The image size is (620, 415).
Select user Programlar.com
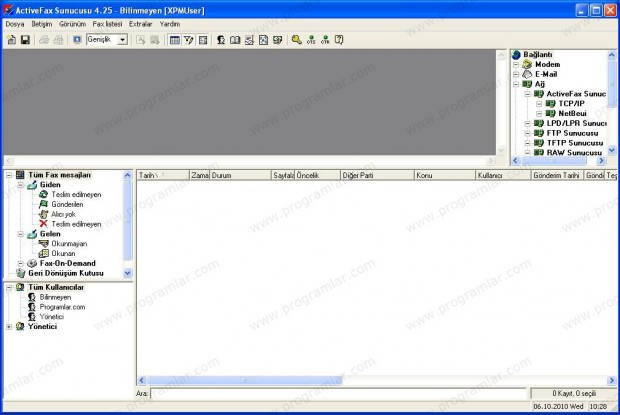click(x=62, y=307)
